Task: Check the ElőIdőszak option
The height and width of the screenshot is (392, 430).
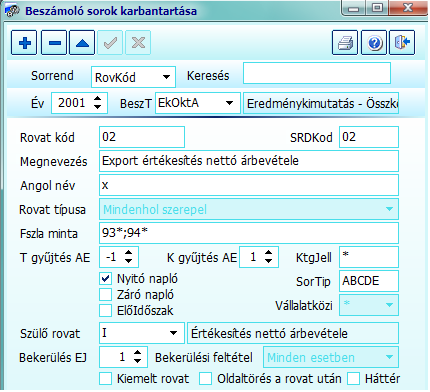Action: click(106, 310)
